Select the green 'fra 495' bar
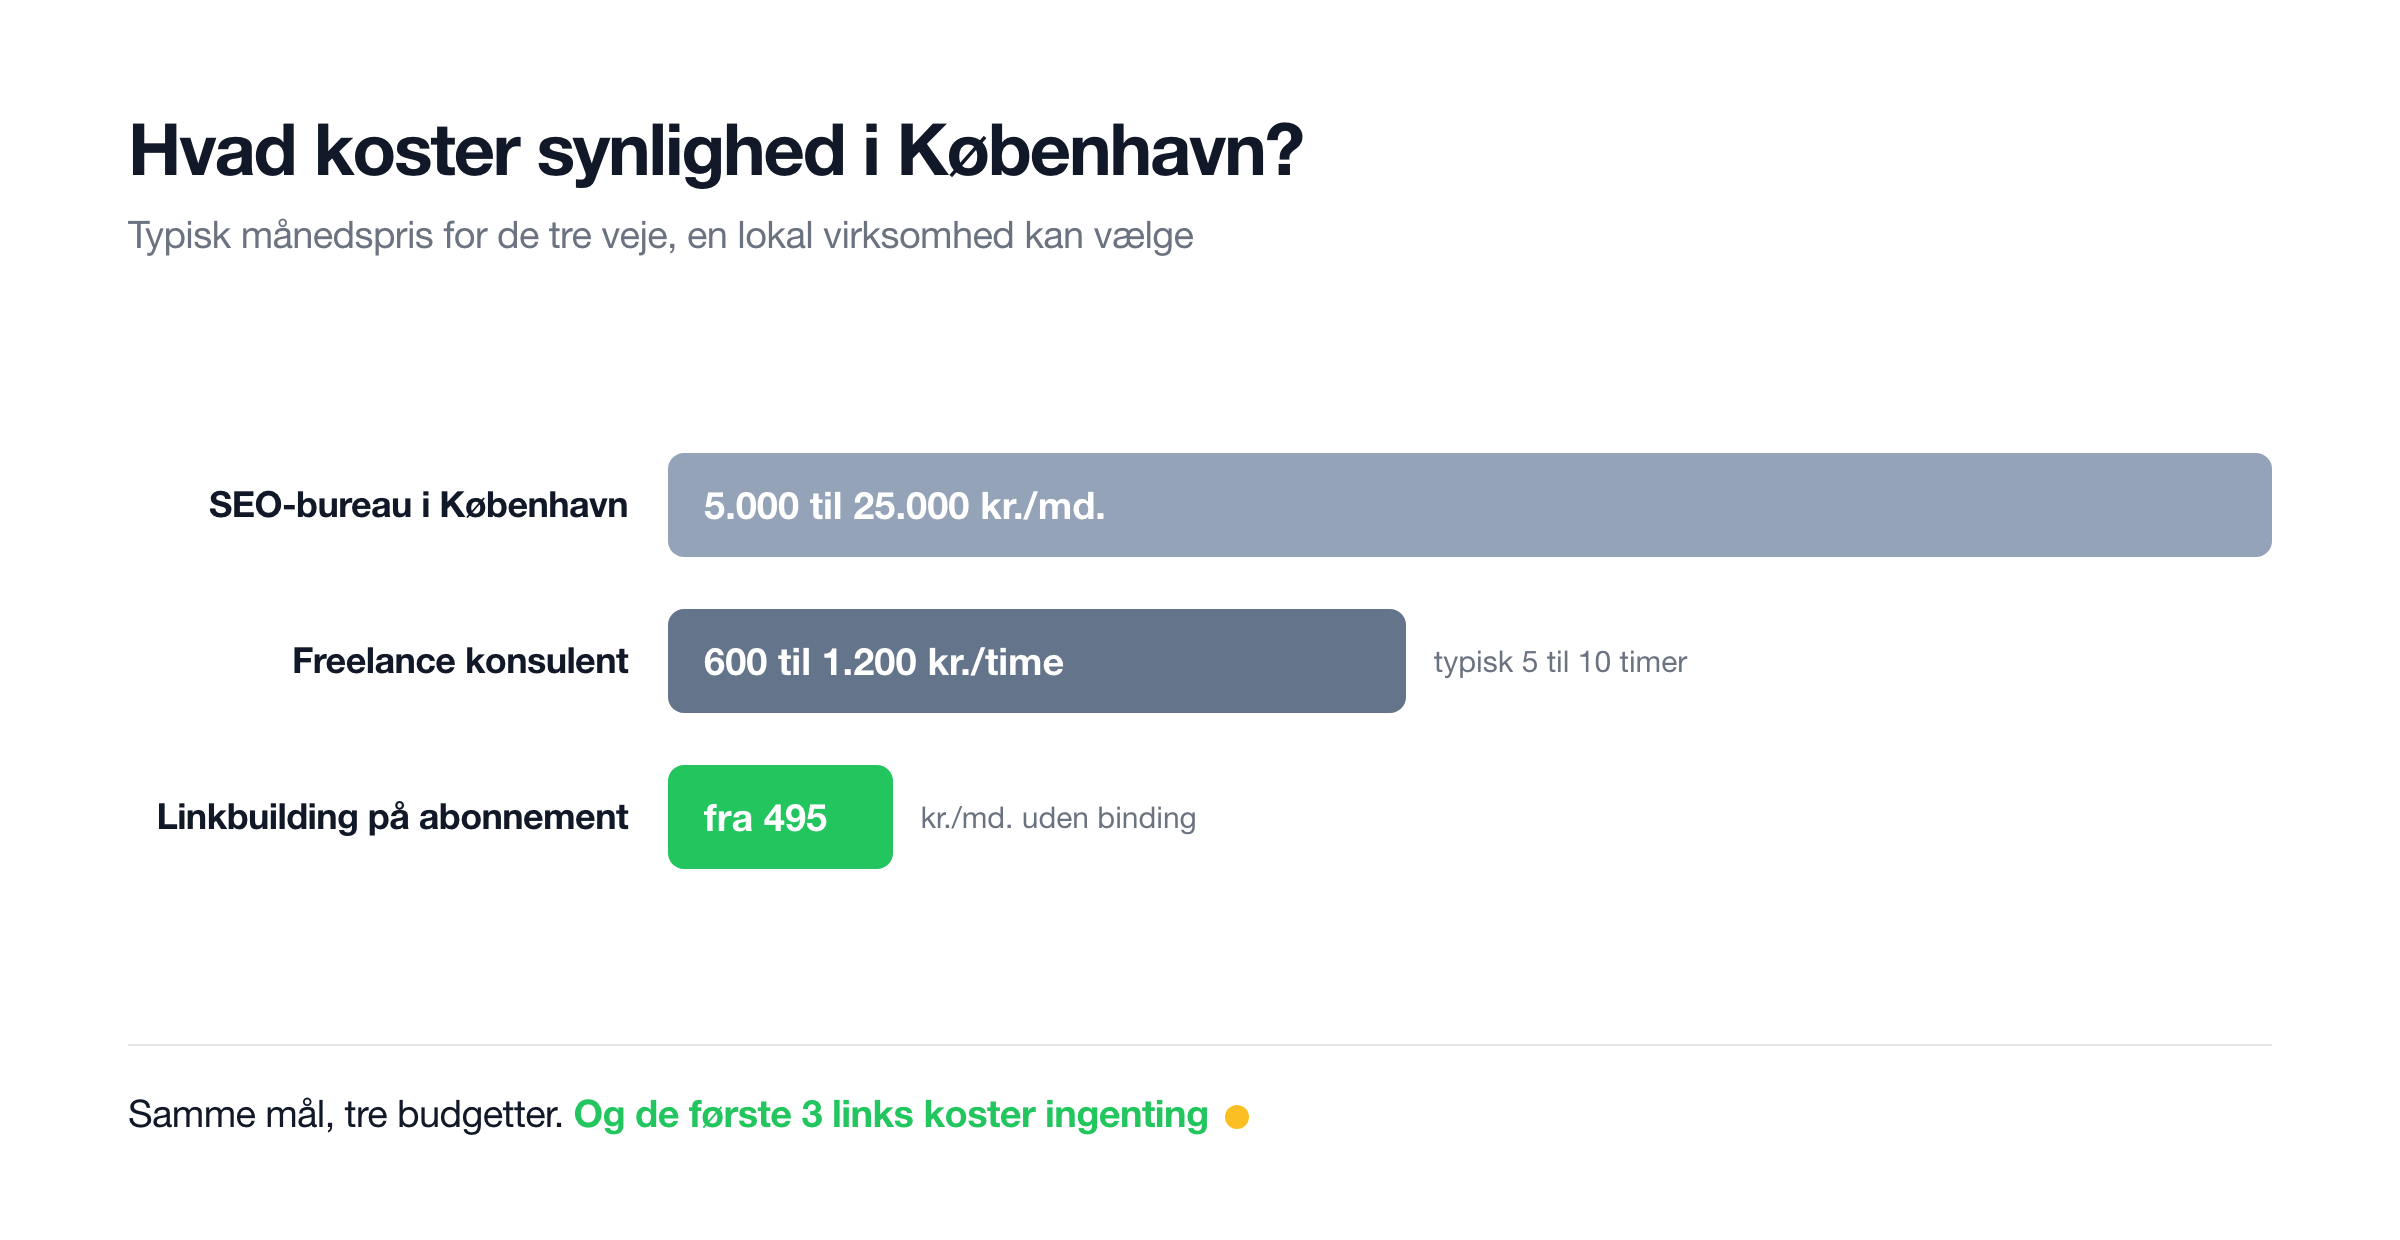The height and width of the screenshot is (1240, 2400). pos(780,817)
